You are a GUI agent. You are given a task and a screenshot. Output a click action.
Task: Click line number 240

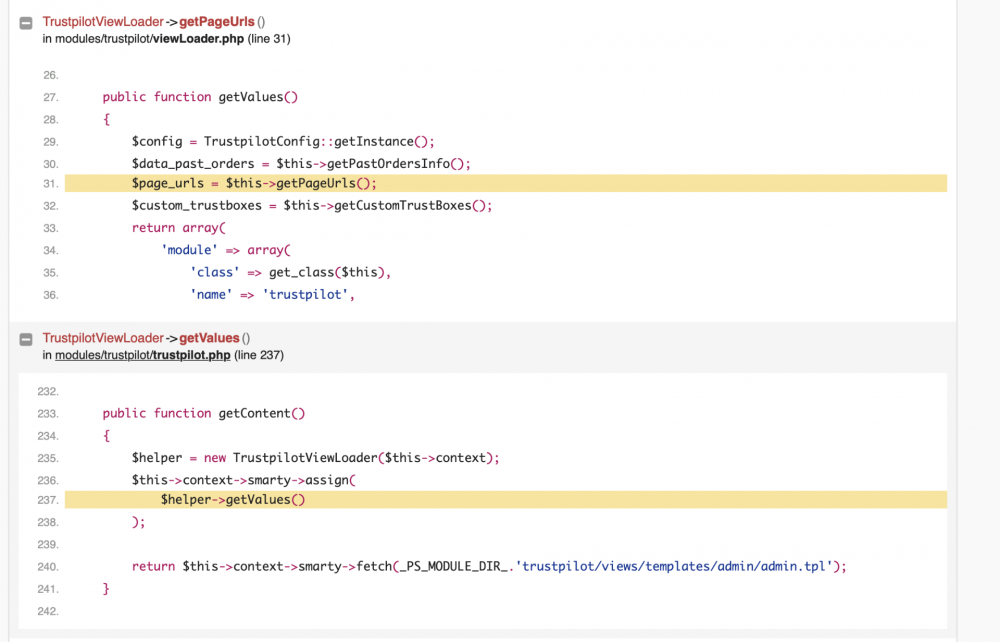coord(51,566)
